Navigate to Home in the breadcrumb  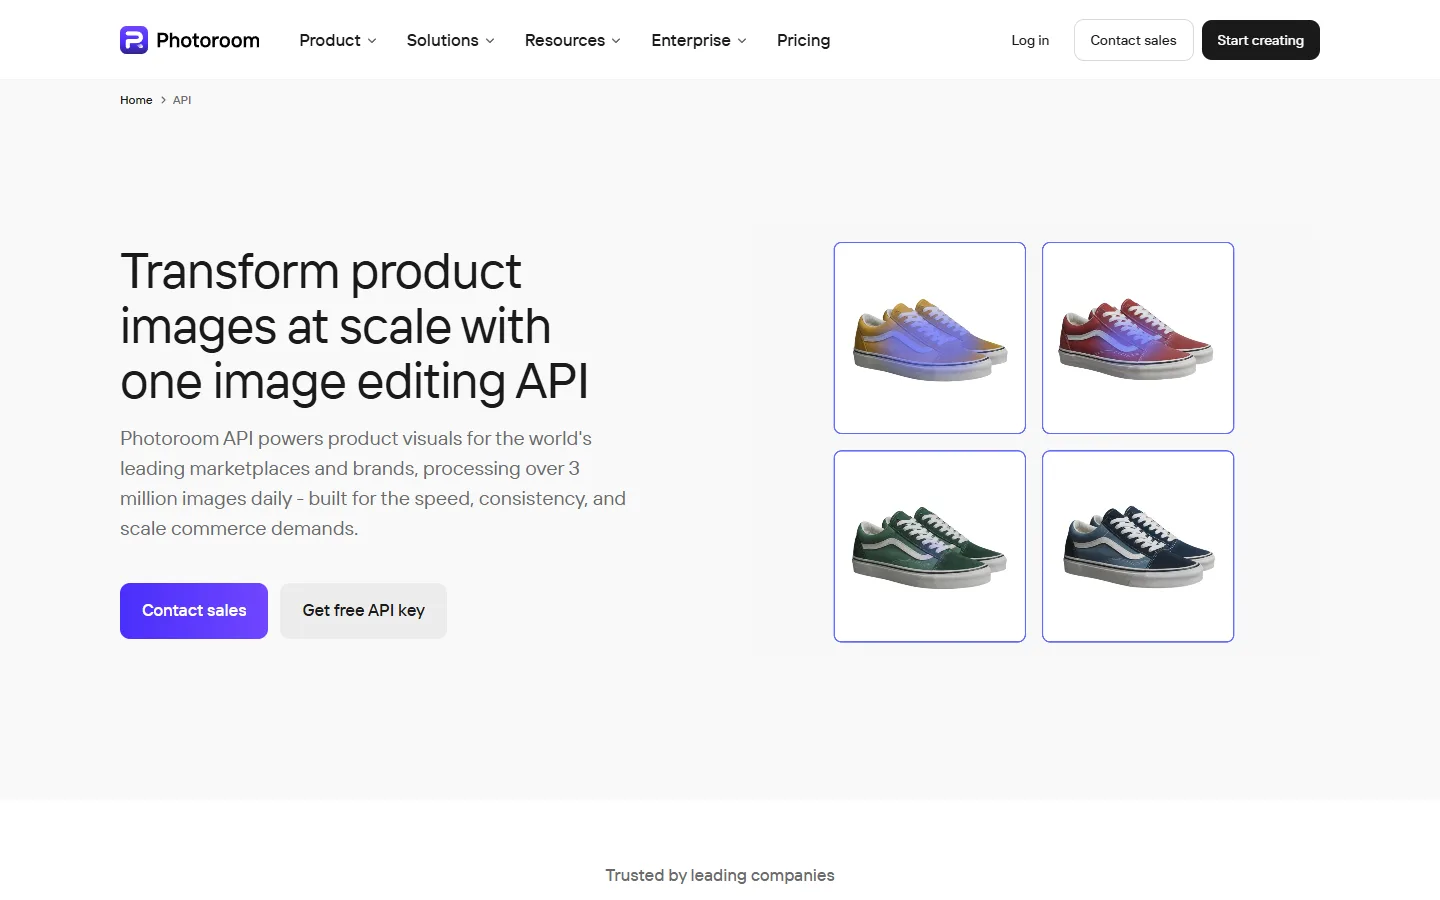click(136, 100)
